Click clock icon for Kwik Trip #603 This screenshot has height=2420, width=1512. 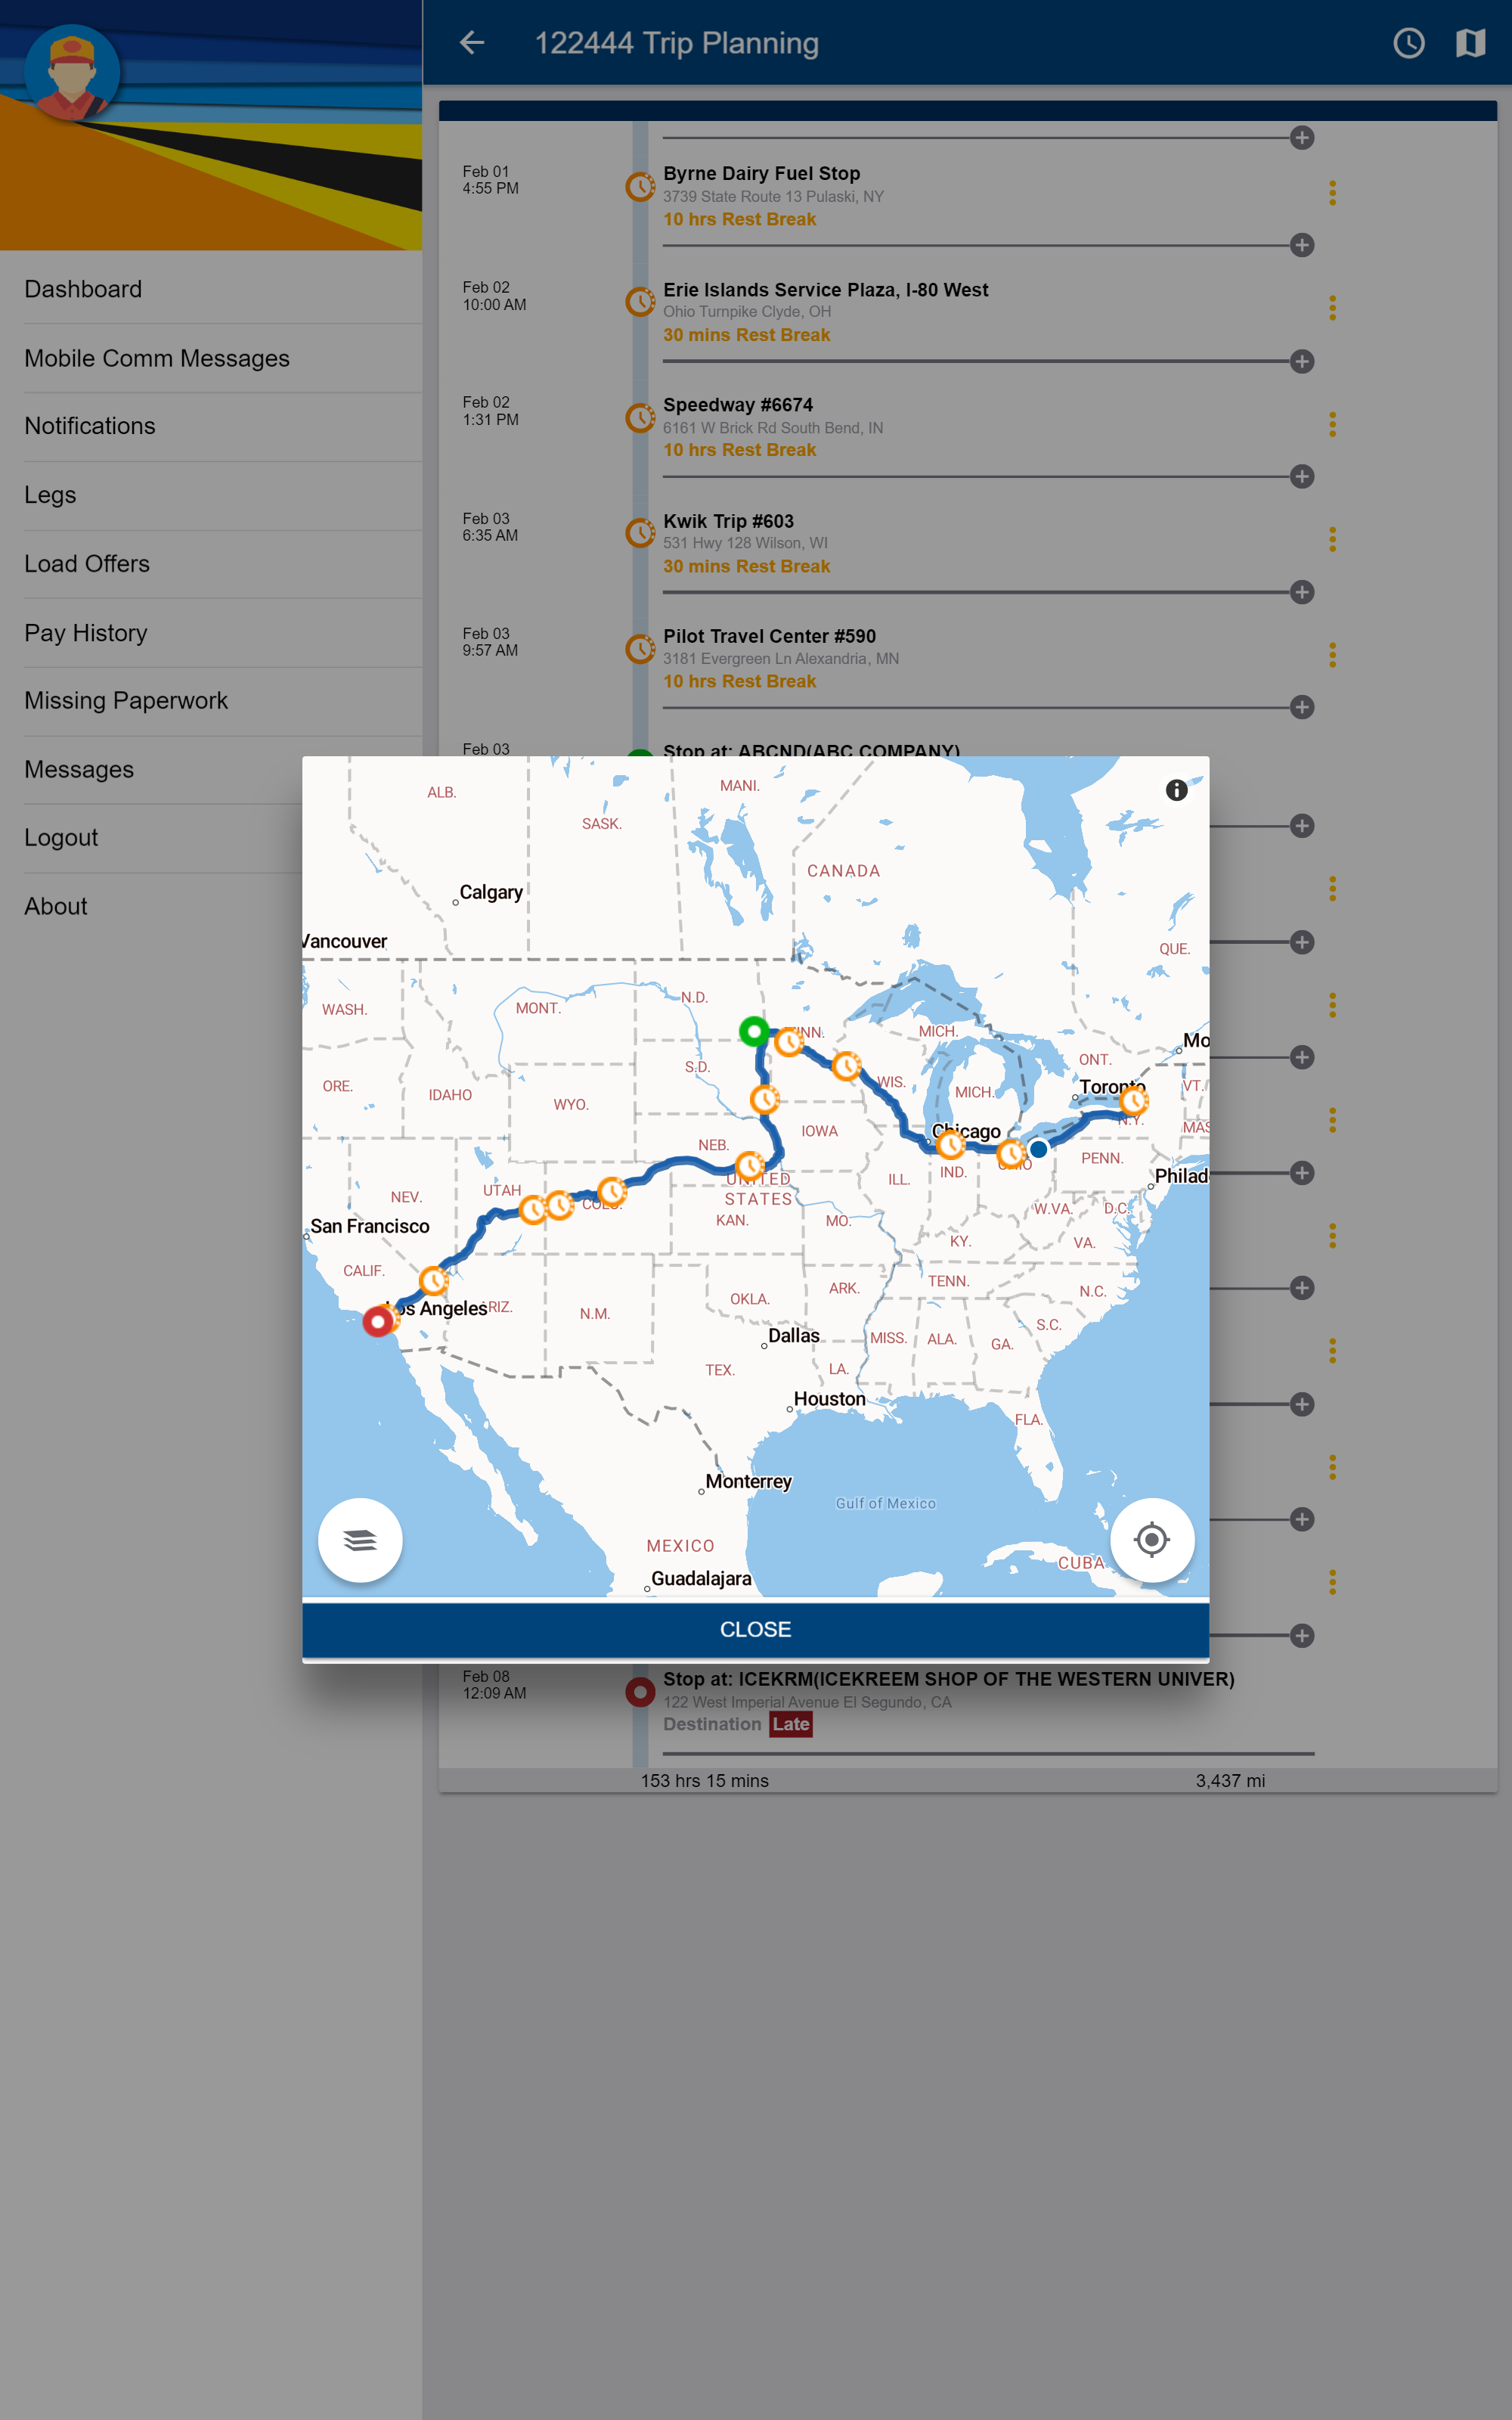(640, 533)
